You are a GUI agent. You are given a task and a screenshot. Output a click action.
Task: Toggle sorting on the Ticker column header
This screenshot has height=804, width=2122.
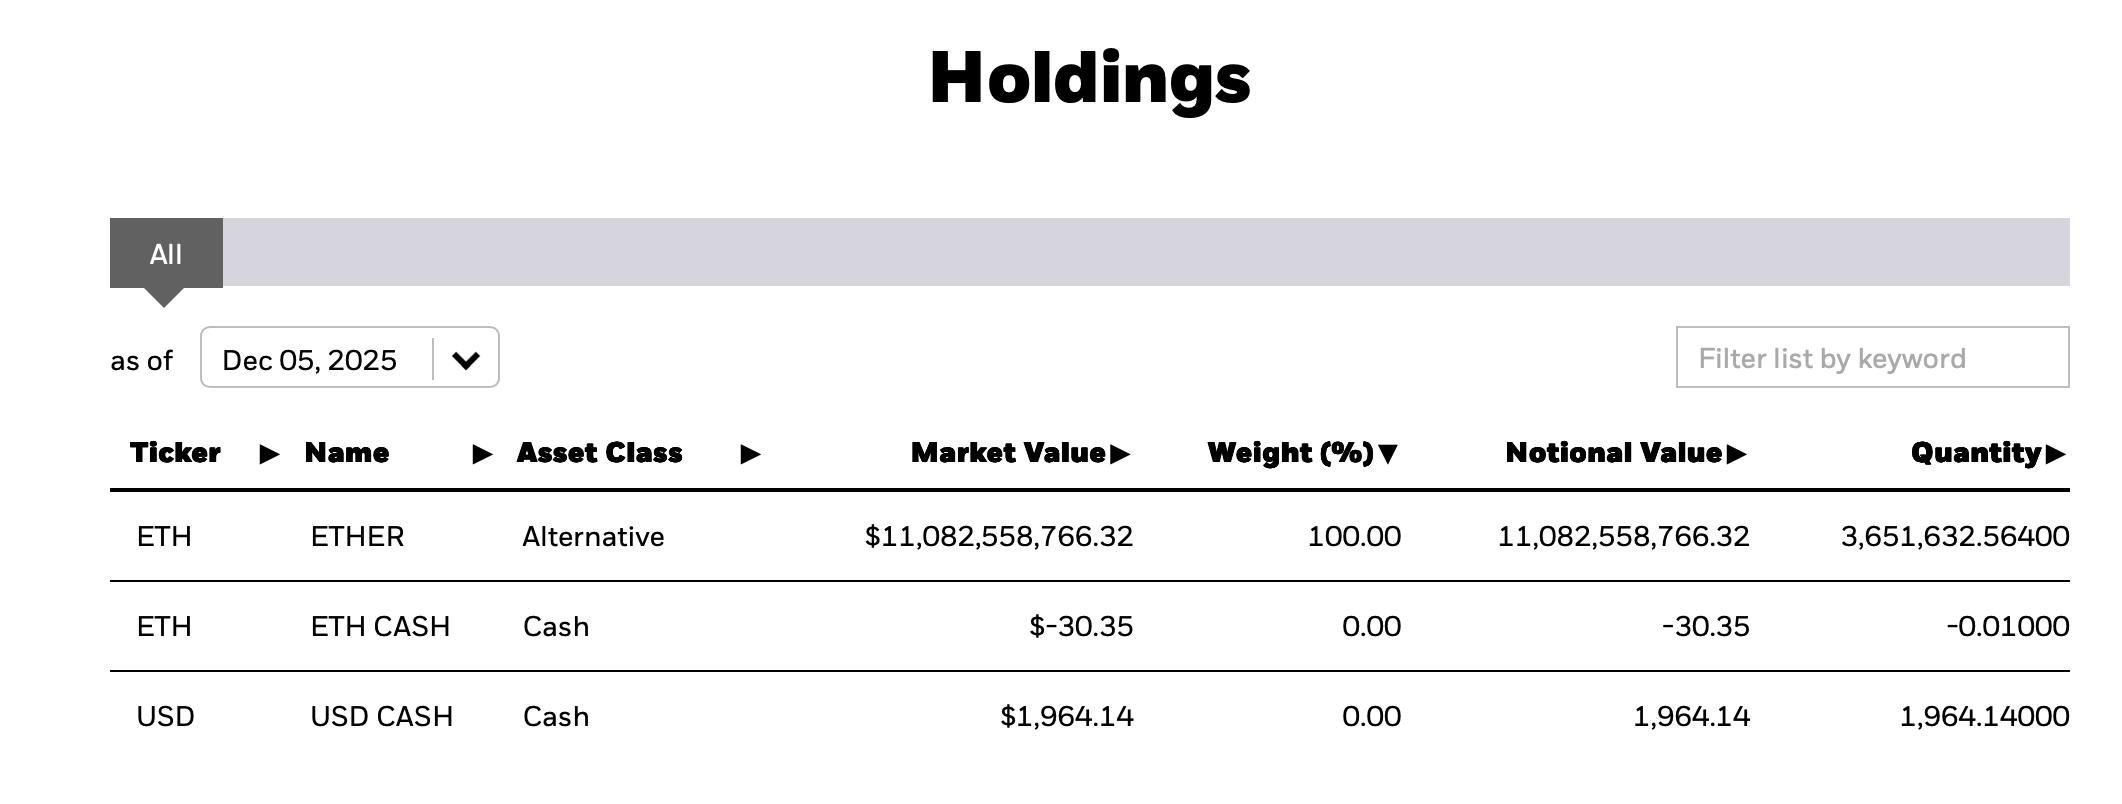tap(176, 452)
